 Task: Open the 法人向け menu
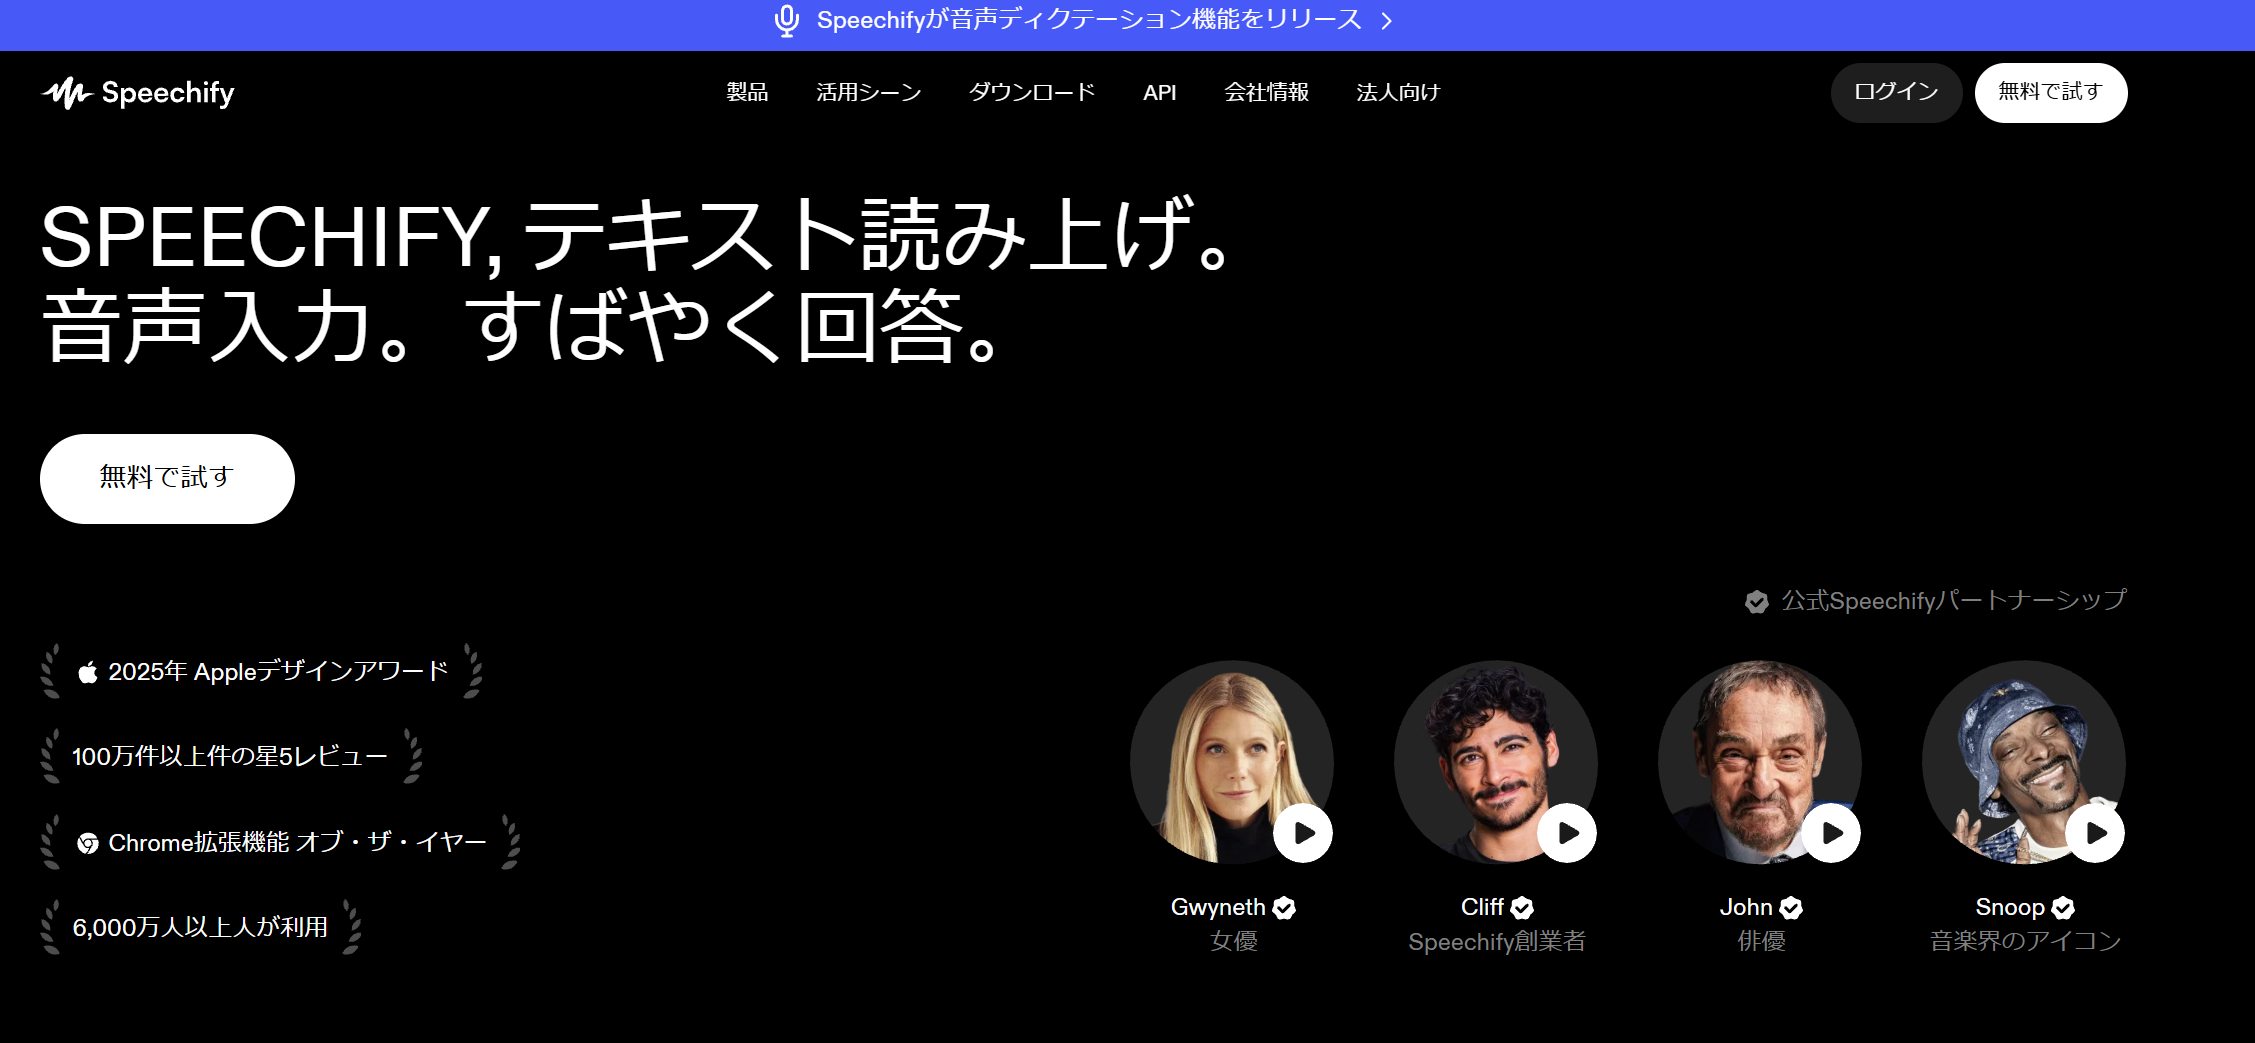pyautogui.click(x=1398, y=92)
